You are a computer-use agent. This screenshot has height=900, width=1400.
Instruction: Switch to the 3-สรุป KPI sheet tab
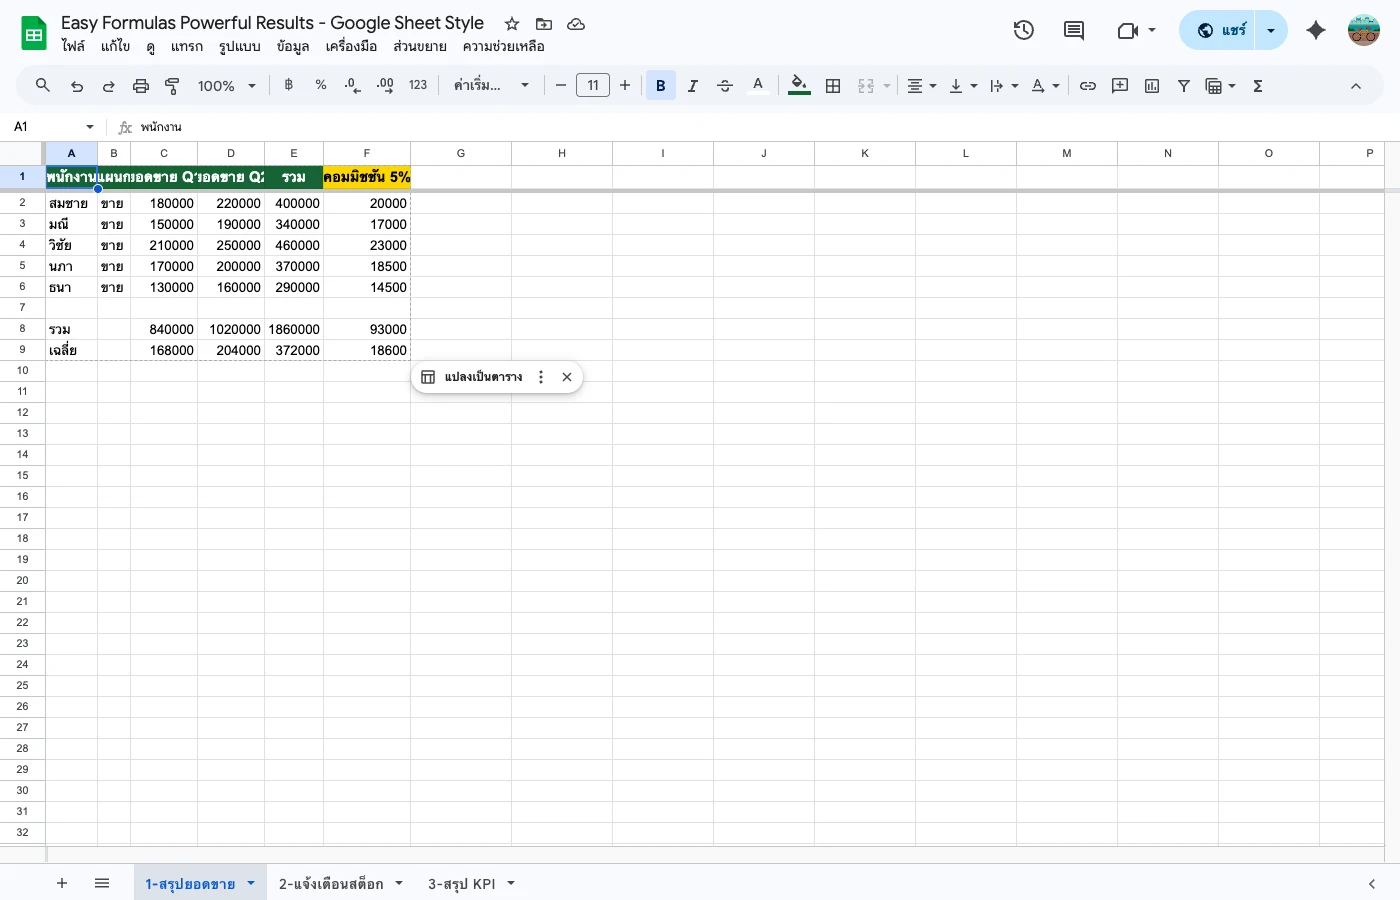pyautogui.click(x=463, y=883)
